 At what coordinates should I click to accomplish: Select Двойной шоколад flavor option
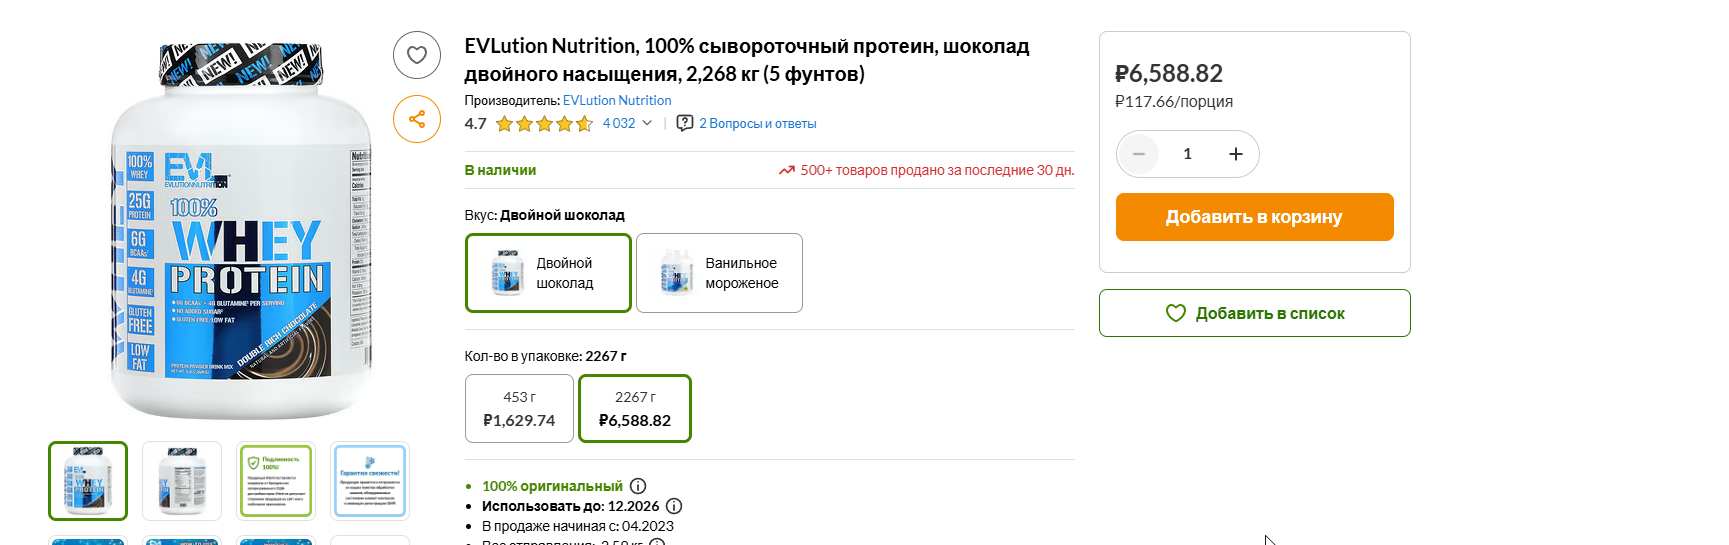point(548,273)
